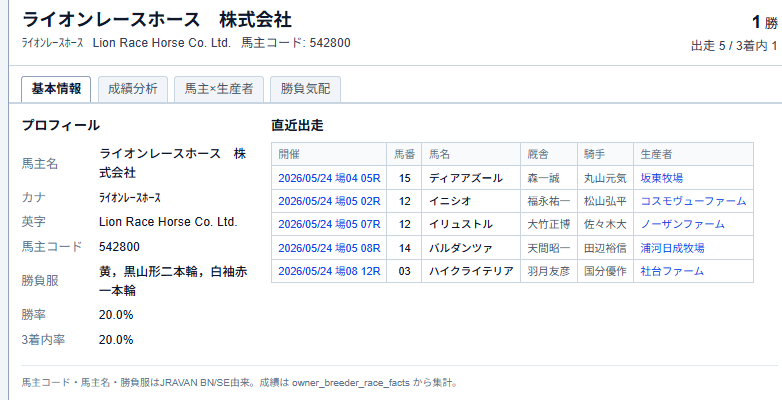This screenshot has width=782, height=400.
Task: Click trainer name 福永祐一
Action: coord(549,201)
